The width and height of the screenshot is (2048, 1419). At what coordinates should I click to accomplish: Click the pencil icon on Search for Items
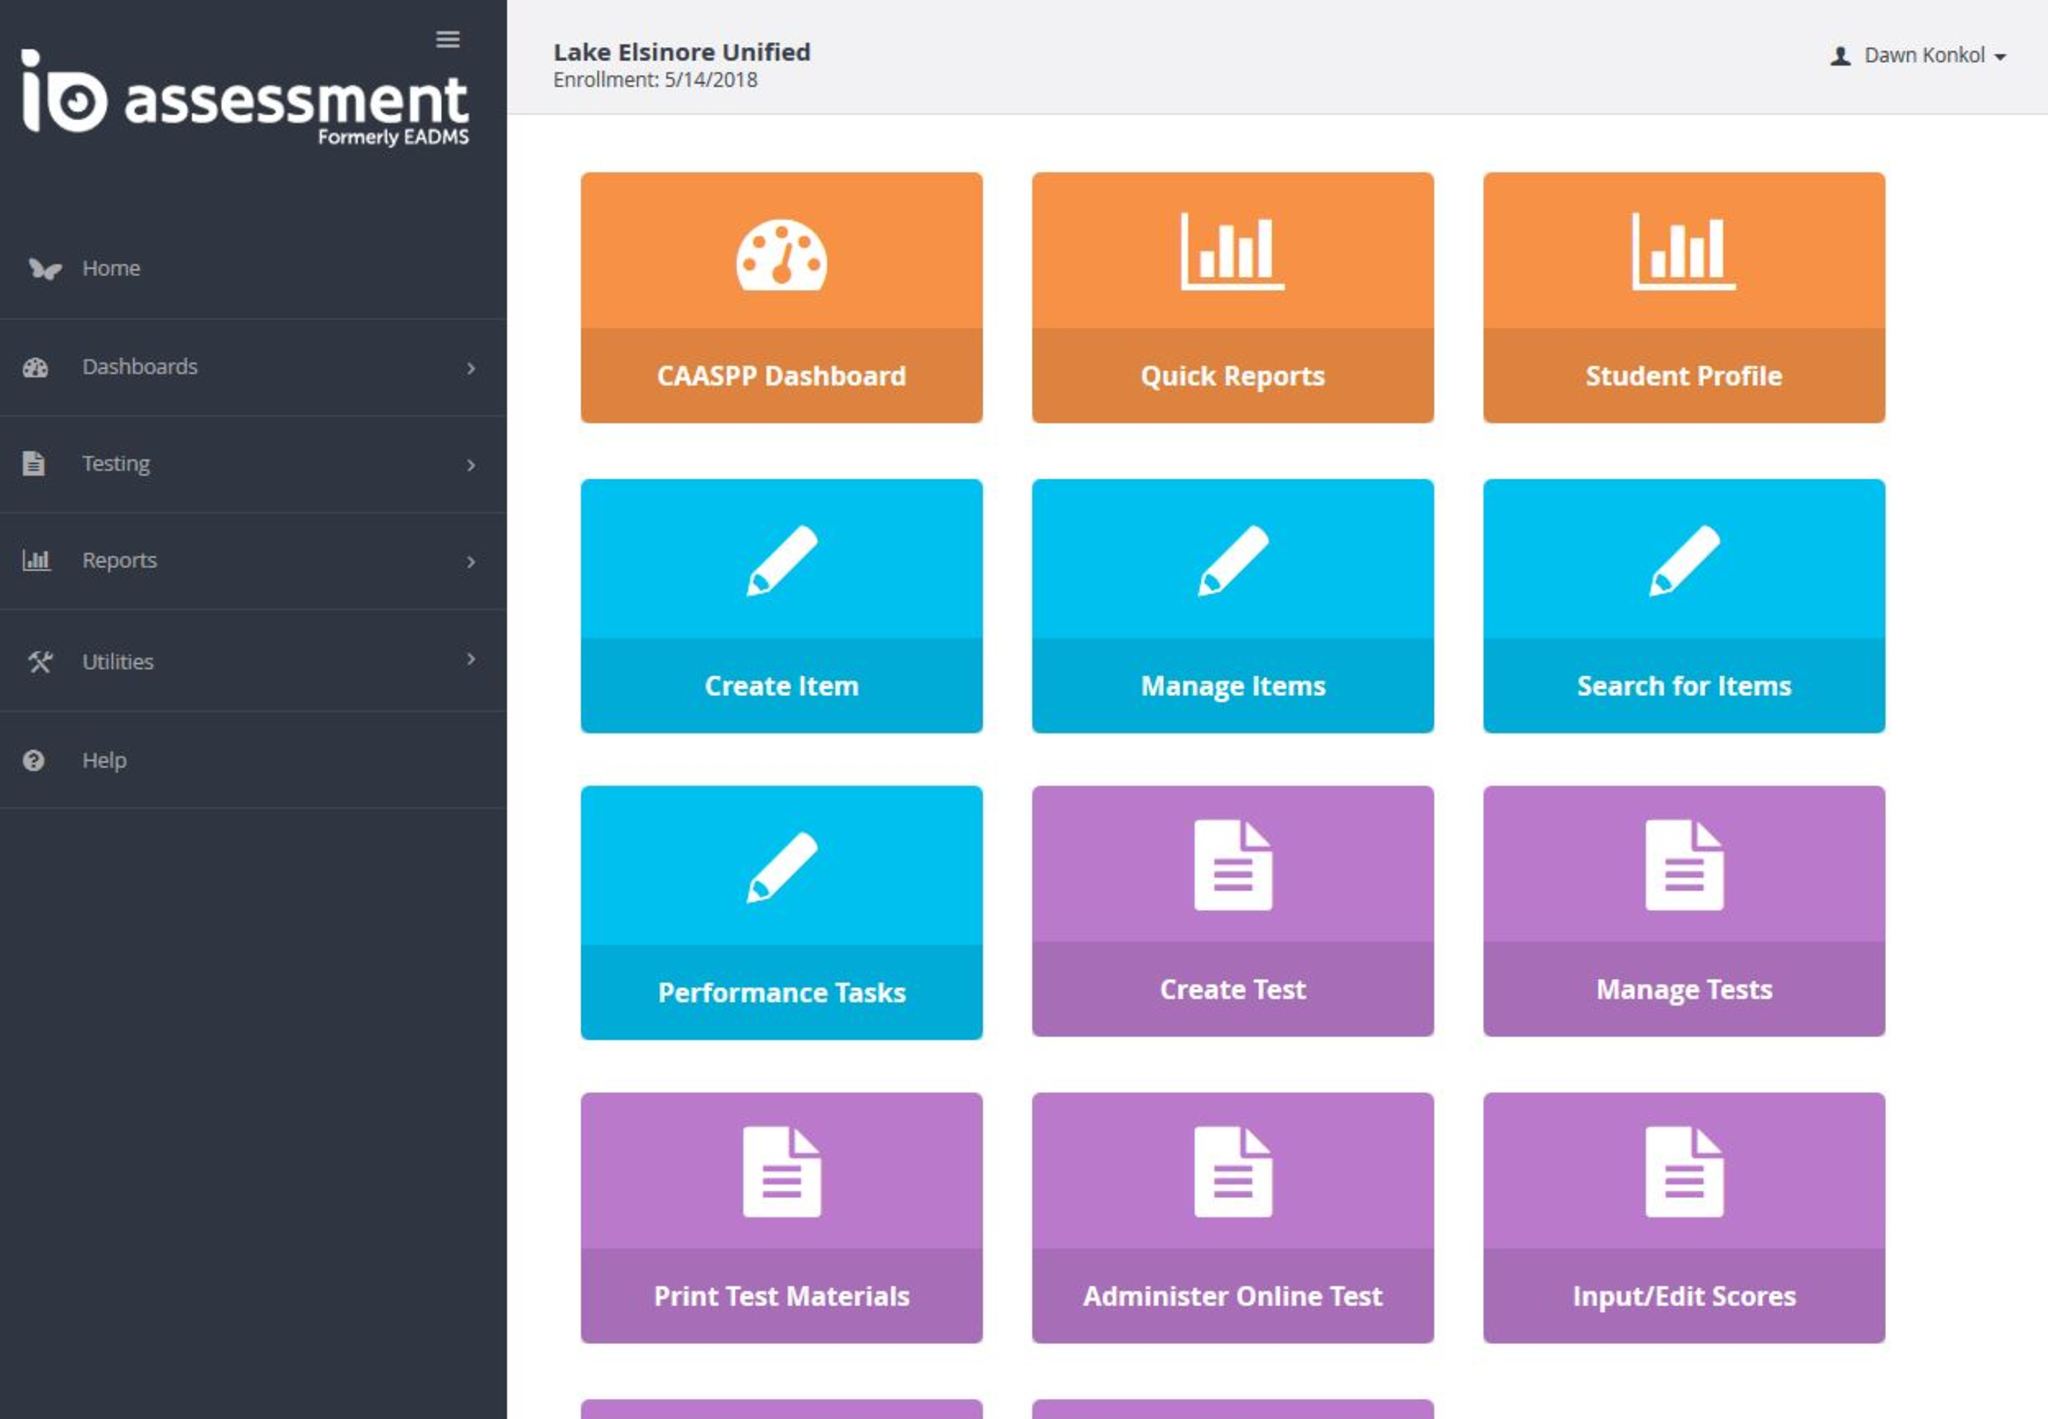tap(1683, 560)
